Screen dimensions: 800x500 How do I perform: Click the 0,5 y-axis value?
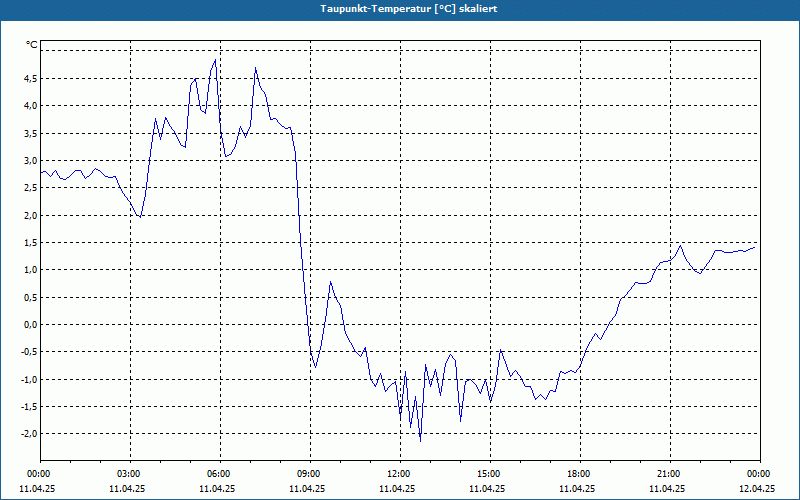pyautogui.click(x=30, y=297)
